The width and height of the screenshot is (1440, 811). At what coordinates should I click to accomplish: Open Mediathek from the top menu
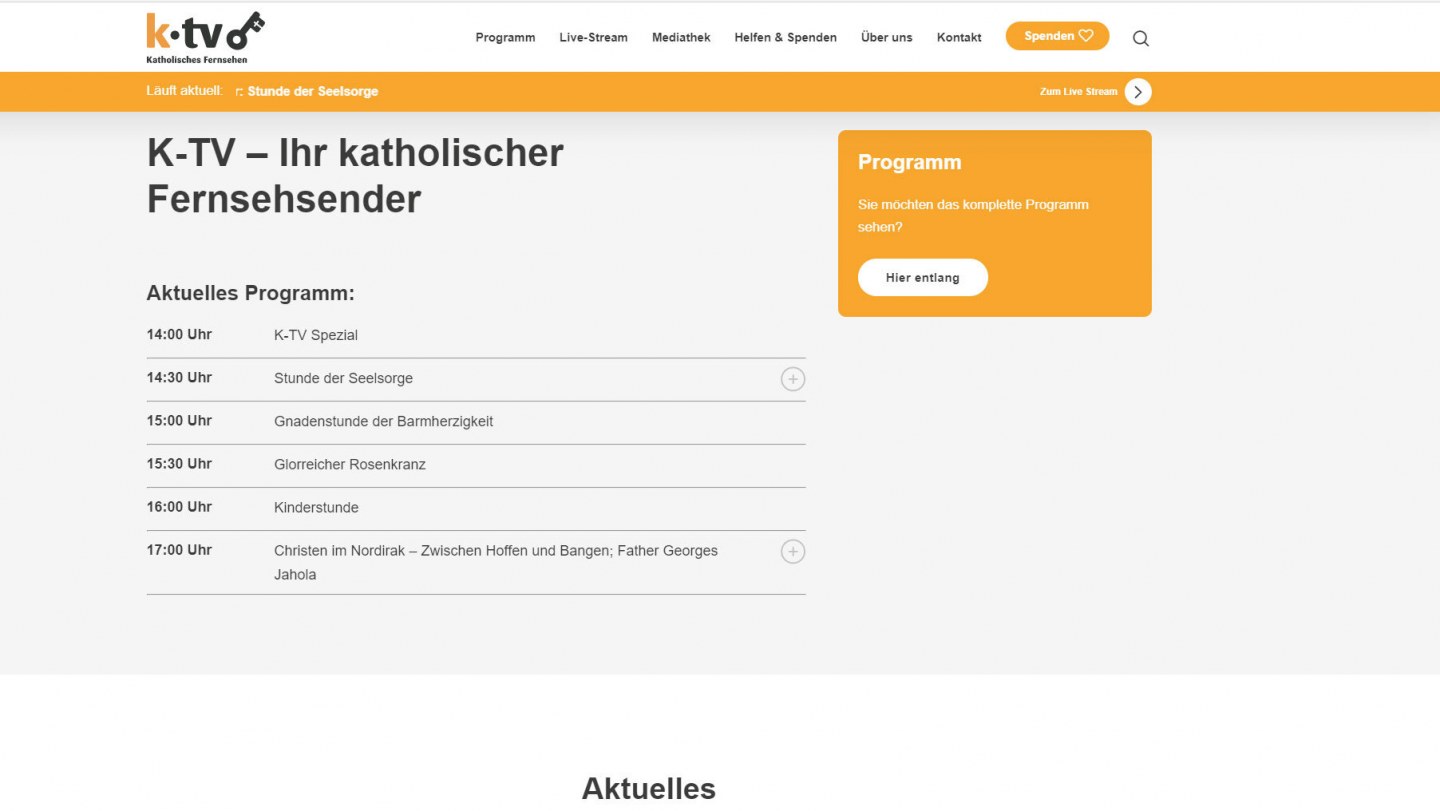[x=681, y=38]
